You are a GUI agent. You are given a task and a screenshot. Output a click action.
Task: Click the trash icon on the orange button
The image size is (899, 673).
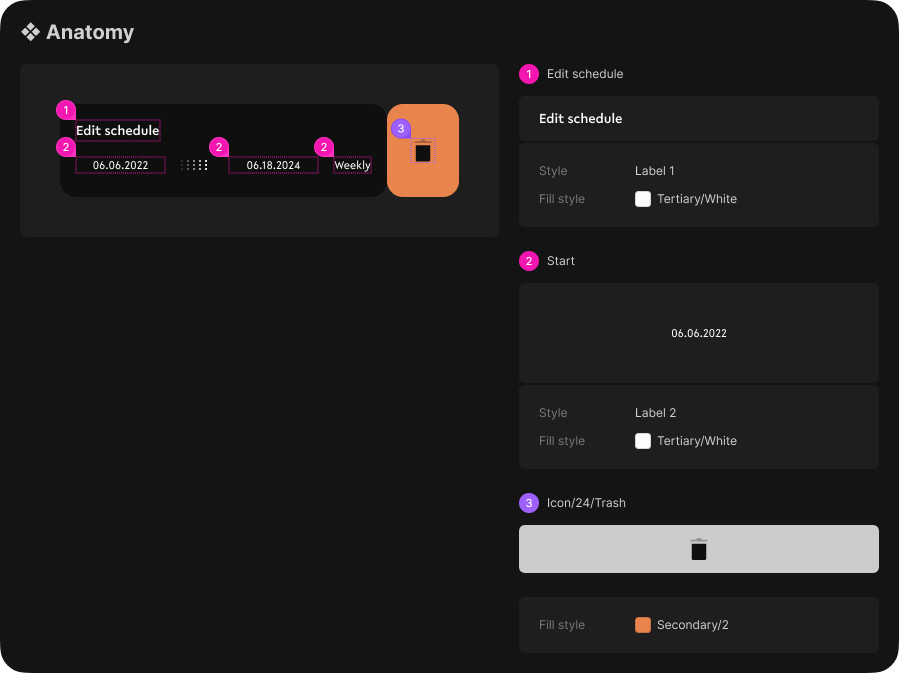423,150
